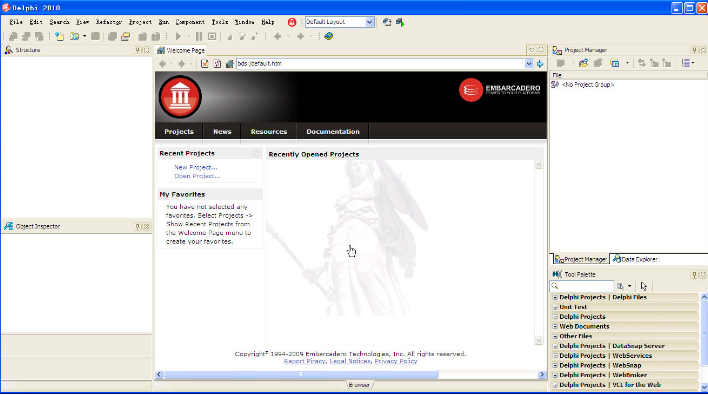
Task: Click the red Welcome Page museum logo
Action: [x=180, y=97]
